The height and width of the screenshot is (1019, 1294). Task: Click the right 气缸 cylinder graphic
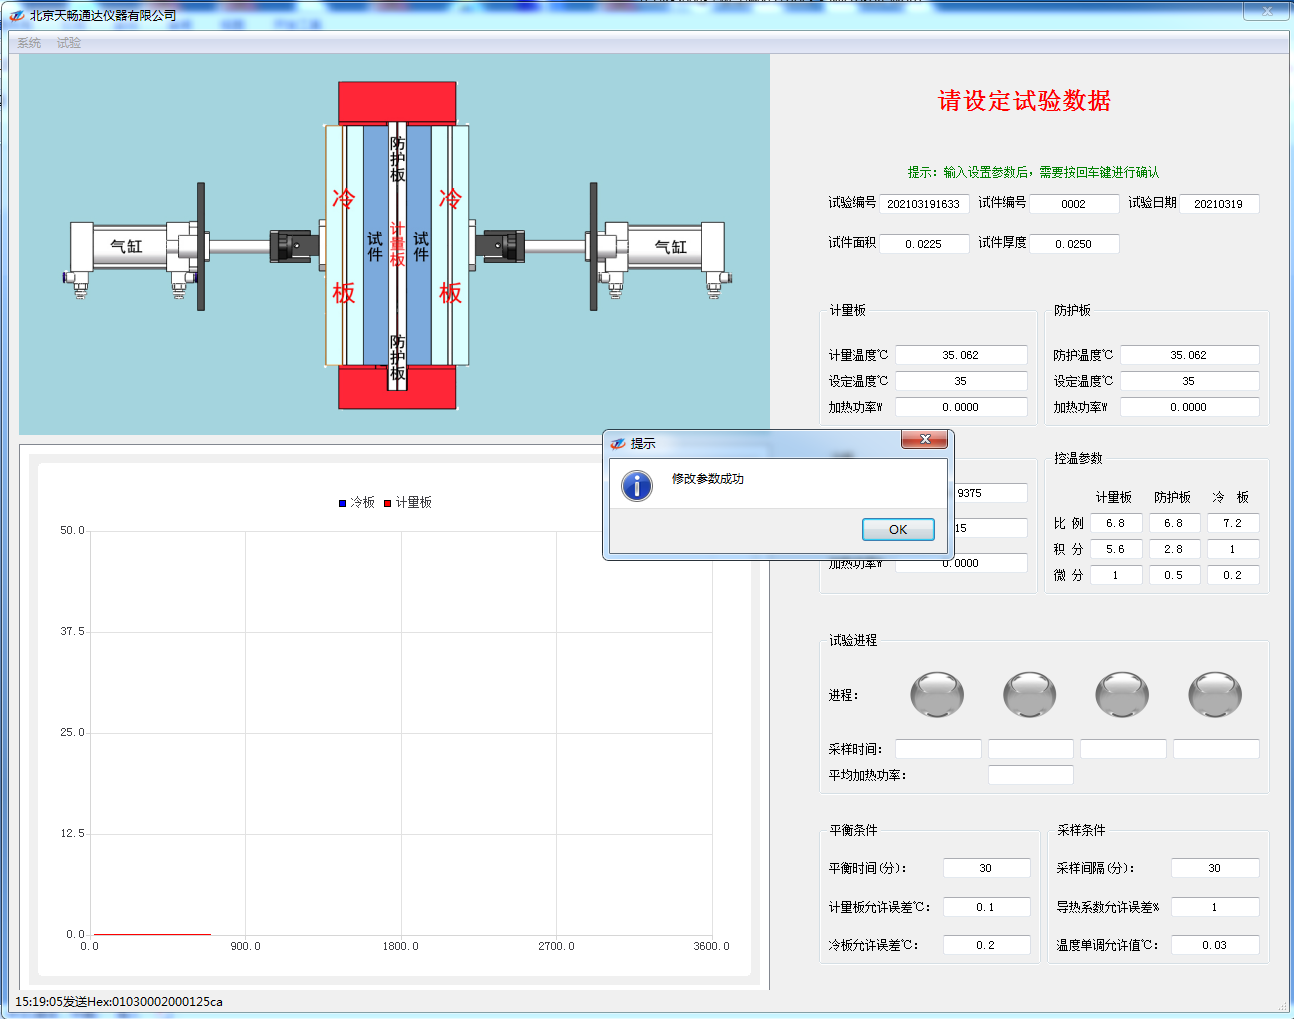(670, 246)
